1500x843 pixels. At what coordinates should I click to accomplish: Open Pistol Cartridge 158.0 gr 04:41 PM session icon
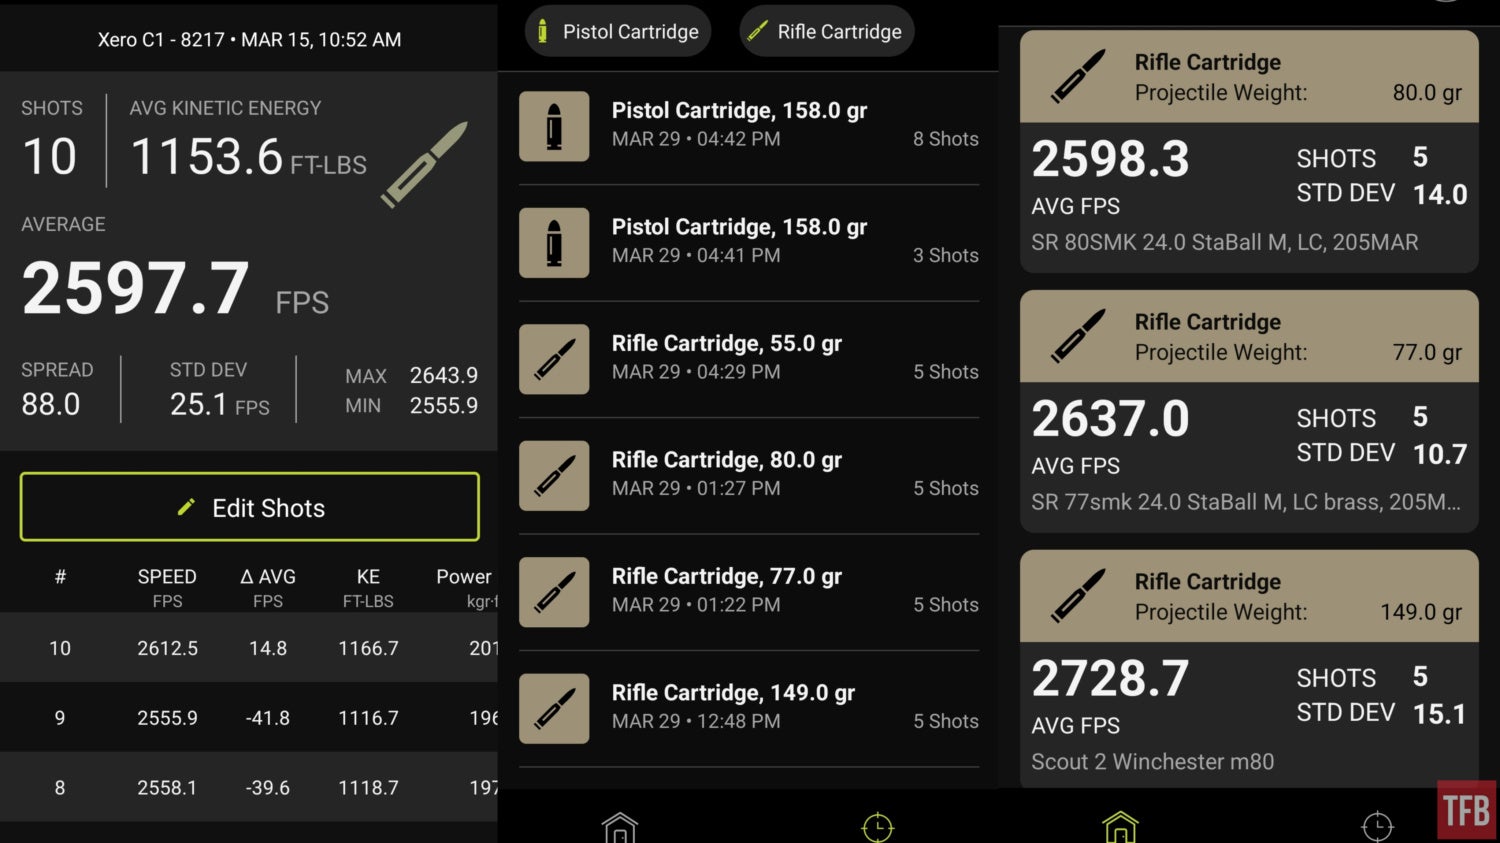click(554, 243)
